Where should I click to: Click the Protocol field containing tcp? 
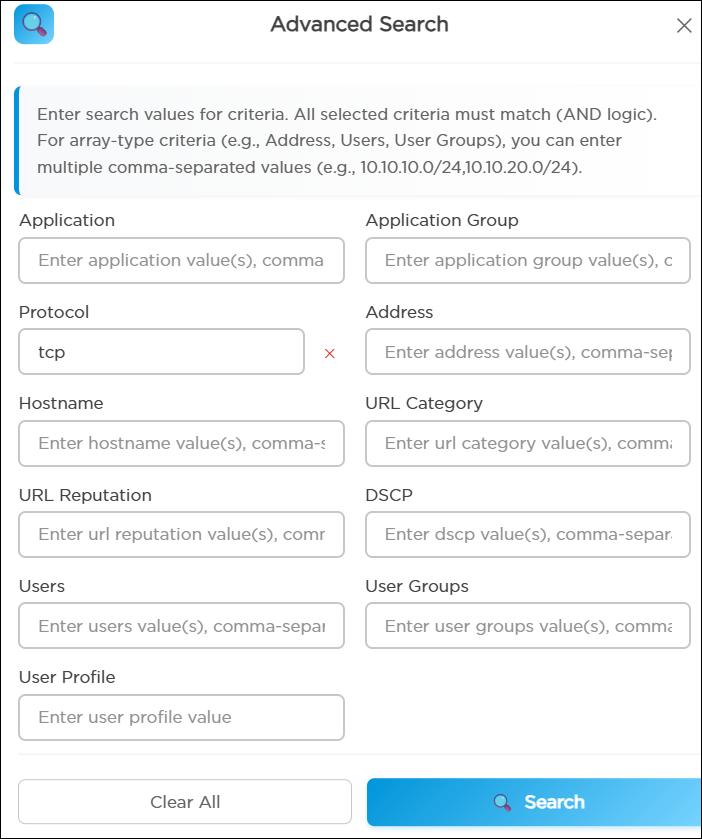click(x=161, y=352)
